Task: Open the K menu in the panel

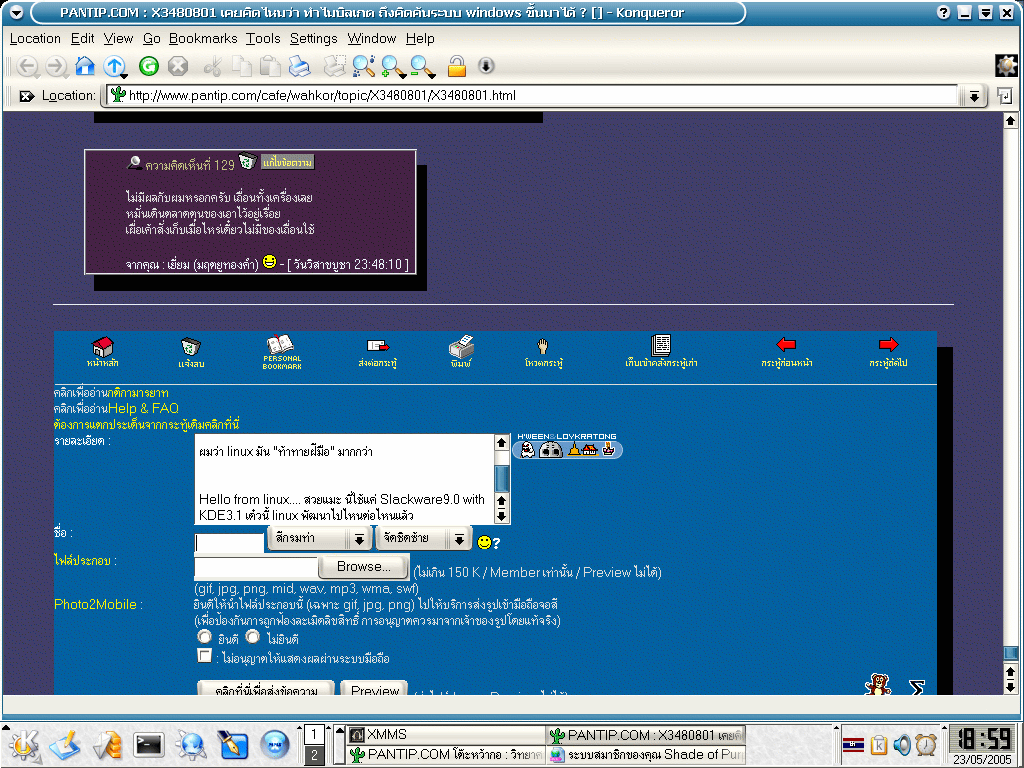Action: click(x=24, y=744)
